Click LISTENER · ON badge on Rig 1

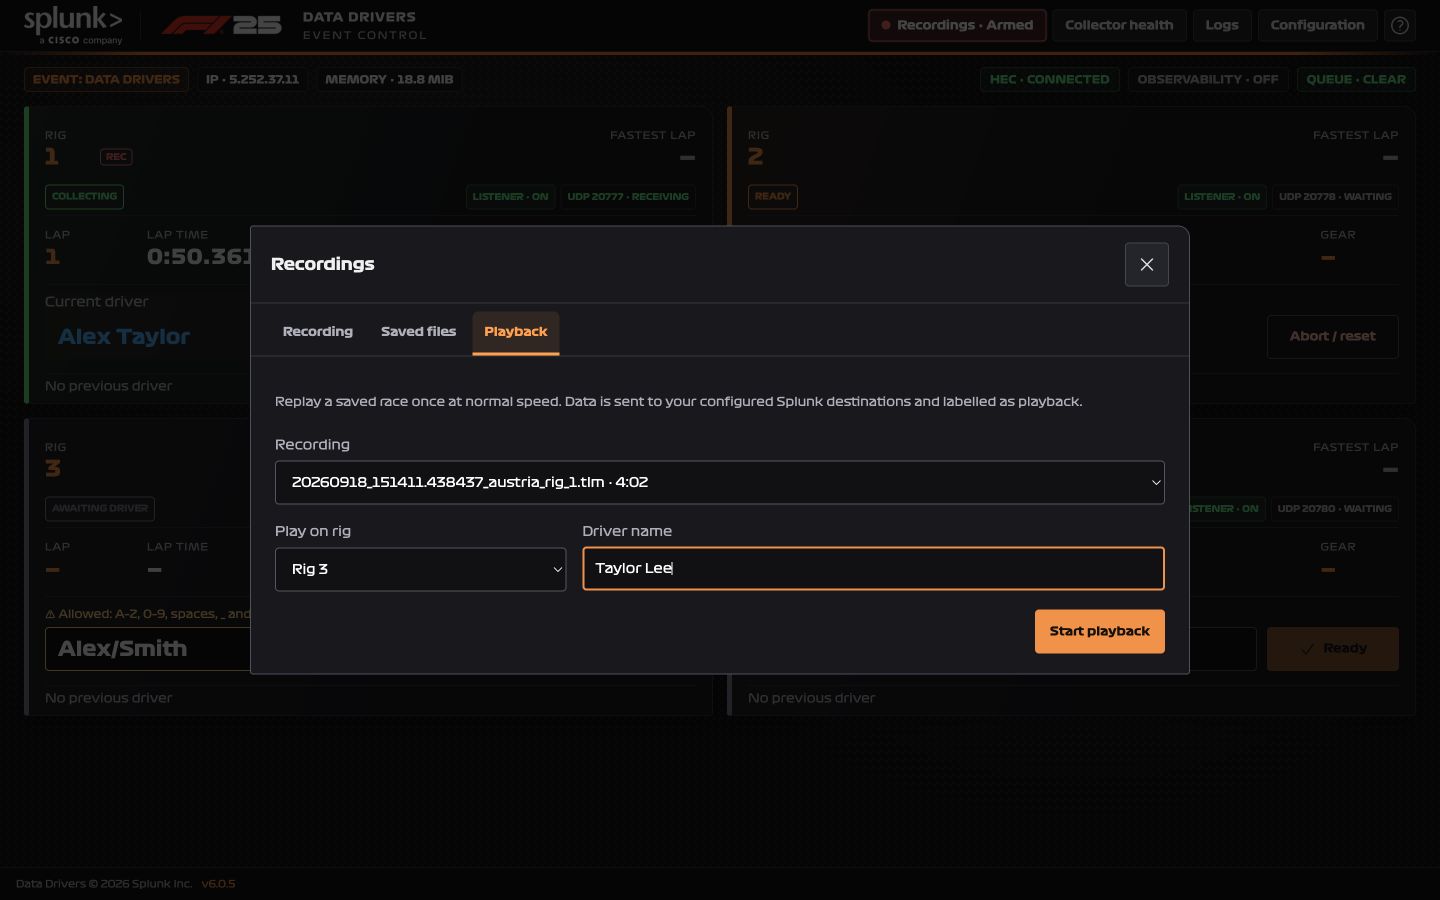tap(510, 197)
